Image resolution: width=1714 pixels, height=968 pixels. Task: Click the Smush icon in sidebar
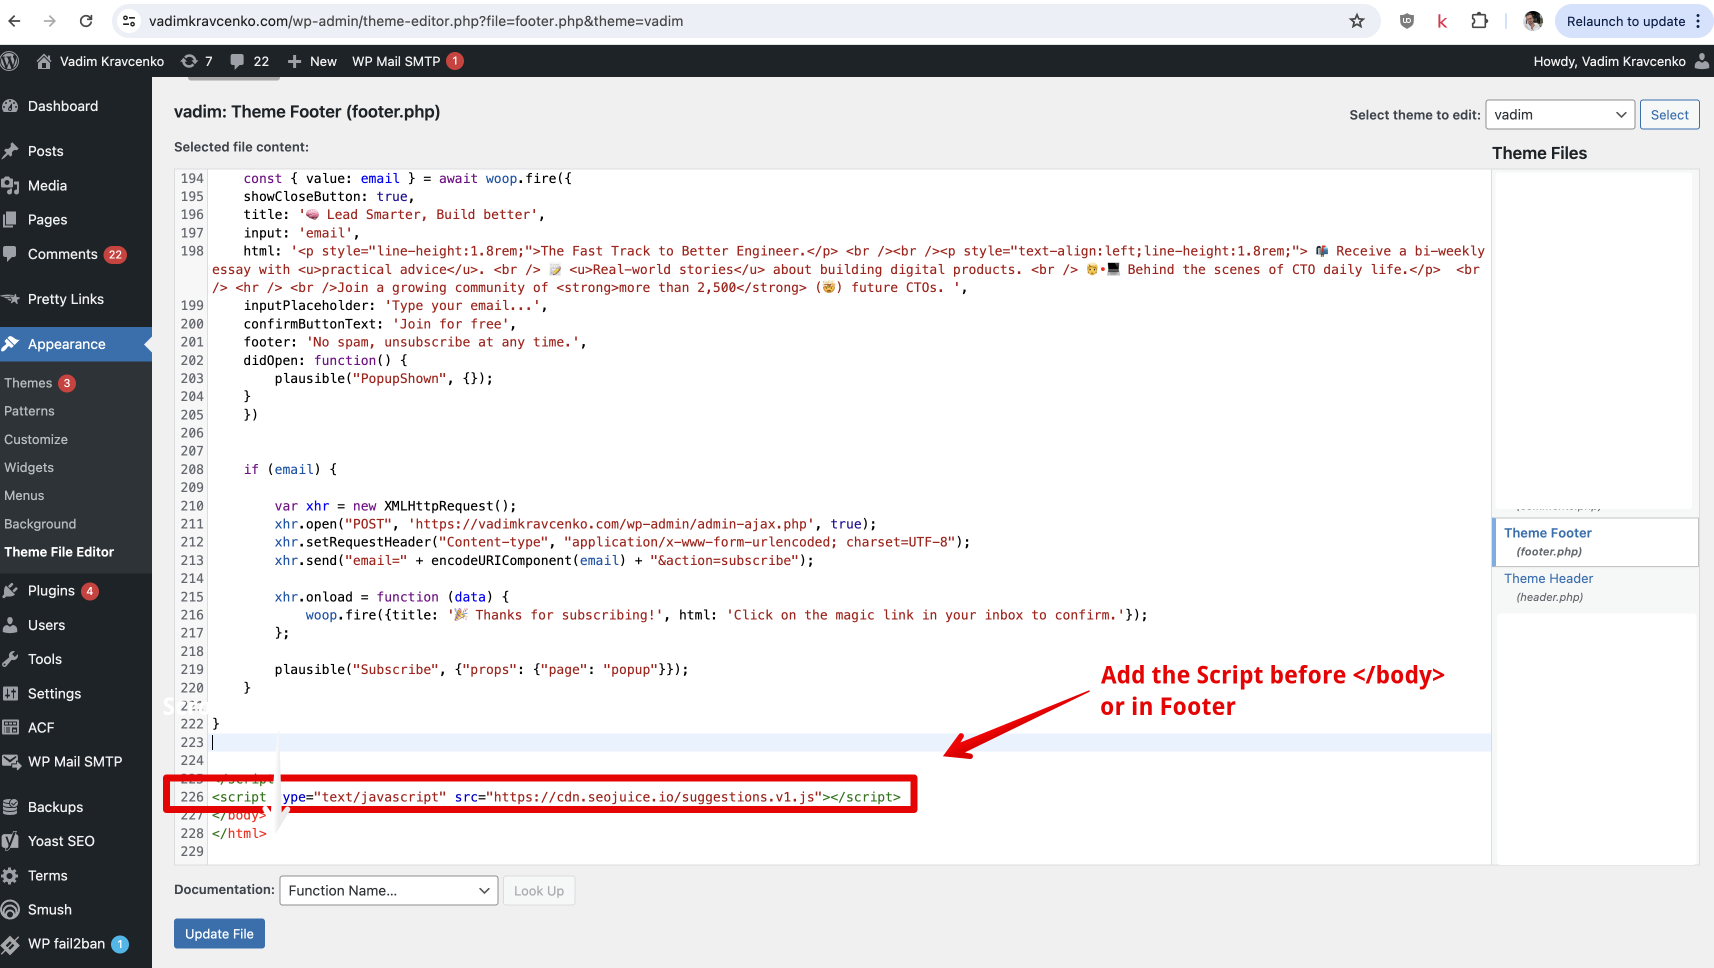point(12,909)
